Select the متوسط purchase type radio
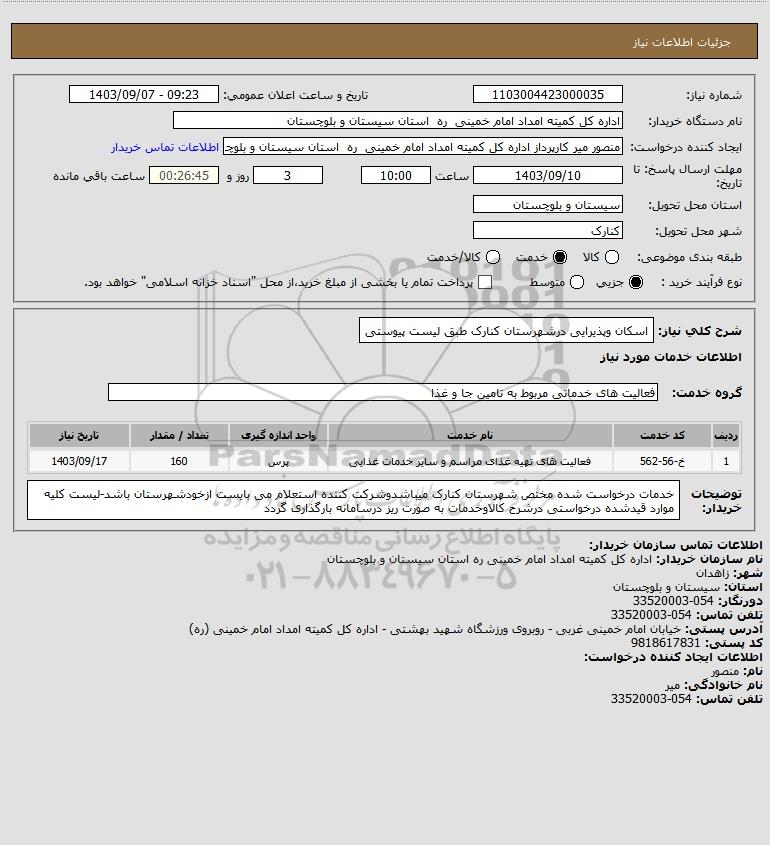 [x=577, y=282]
